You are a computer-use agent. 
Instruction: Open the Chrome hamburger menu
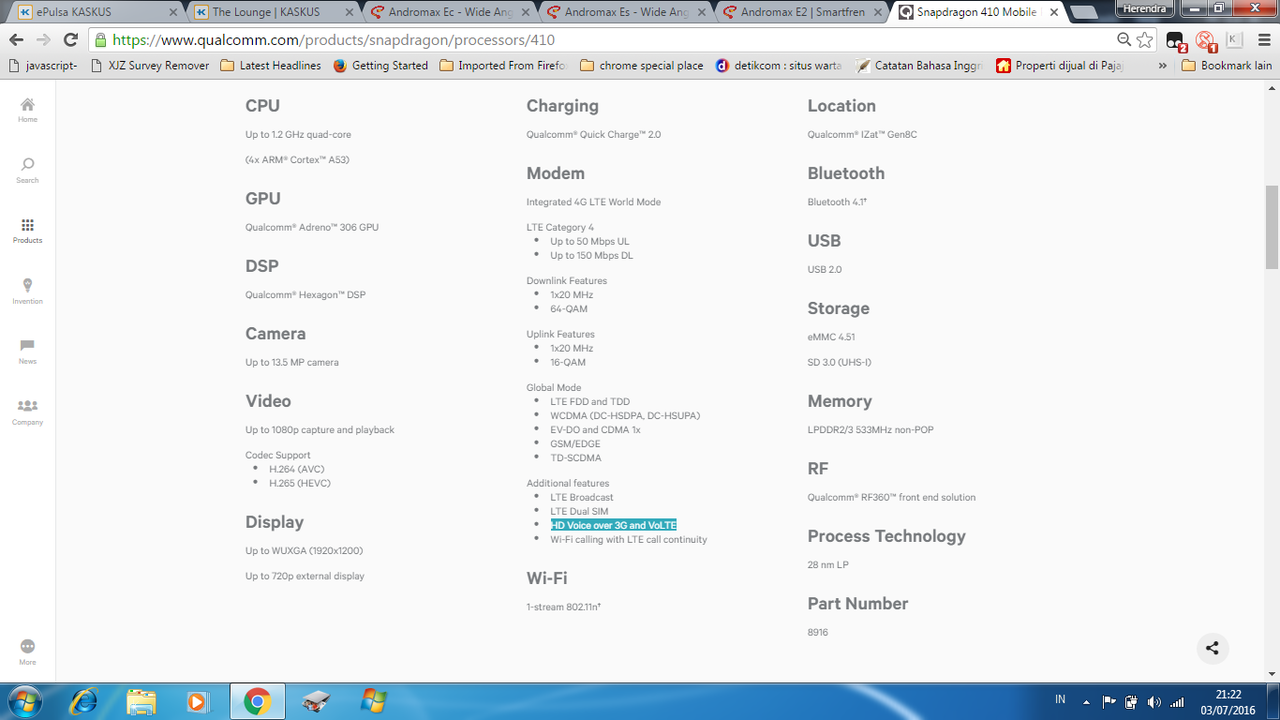pyautogui.click(x=1262, y=40)
